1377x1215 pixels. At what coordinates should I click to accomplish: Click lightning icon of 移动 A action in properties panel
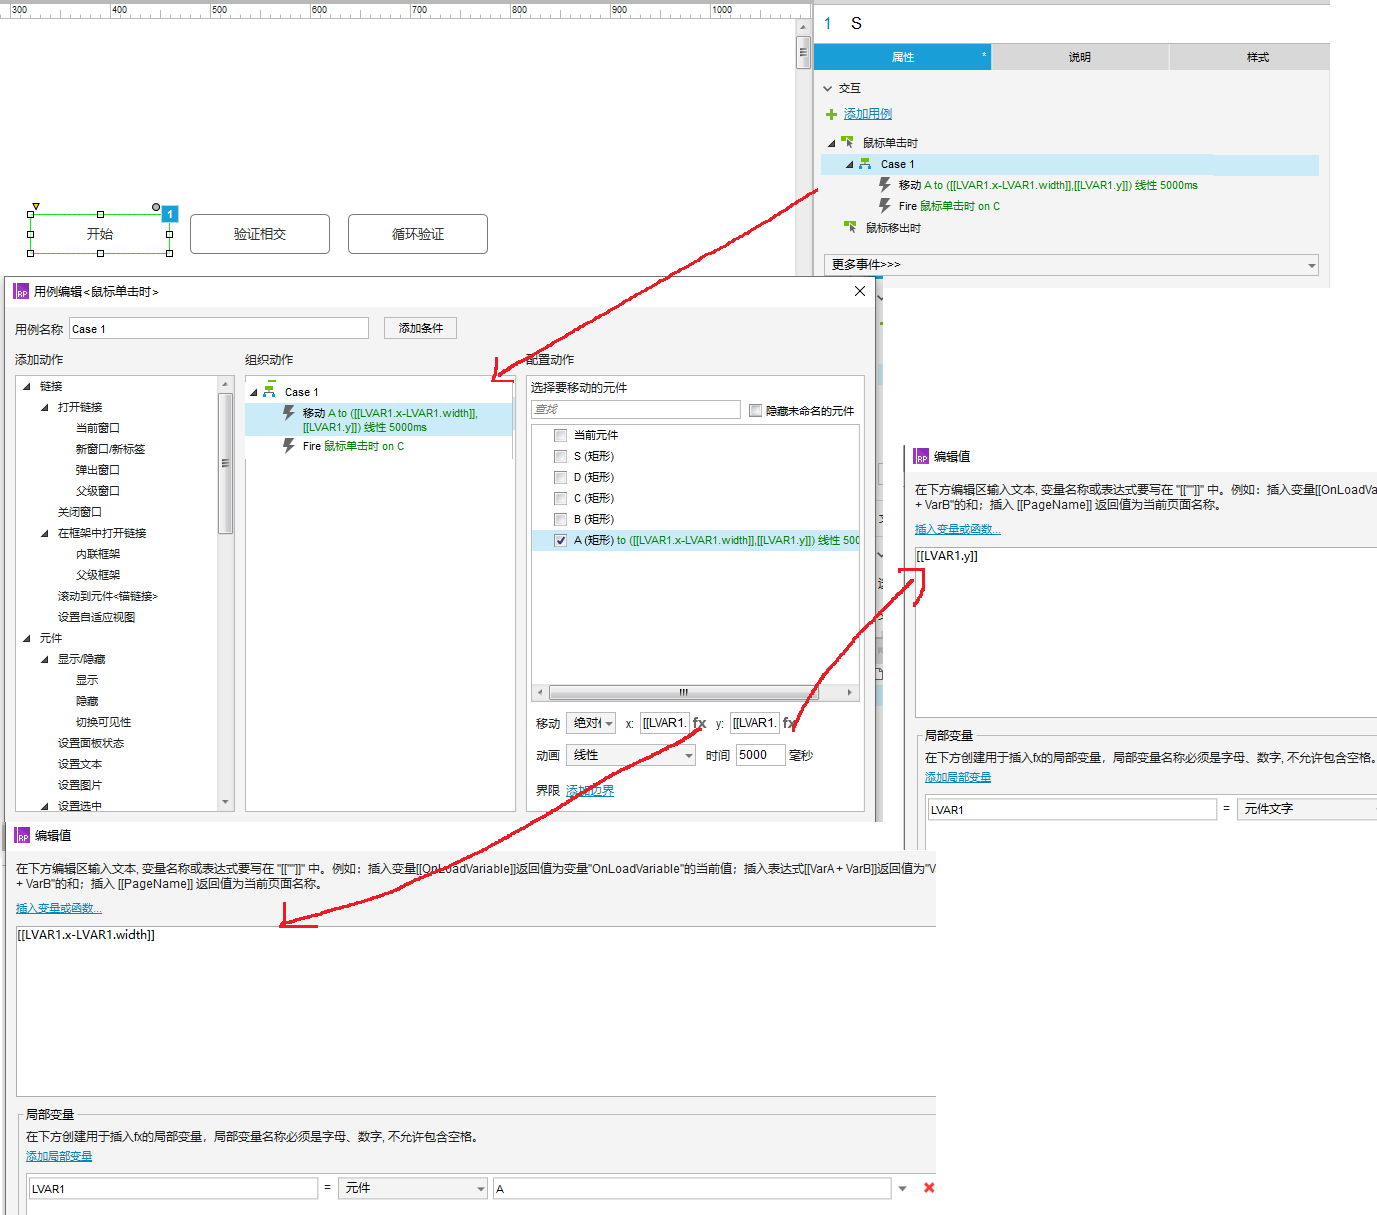pos(884,185)
